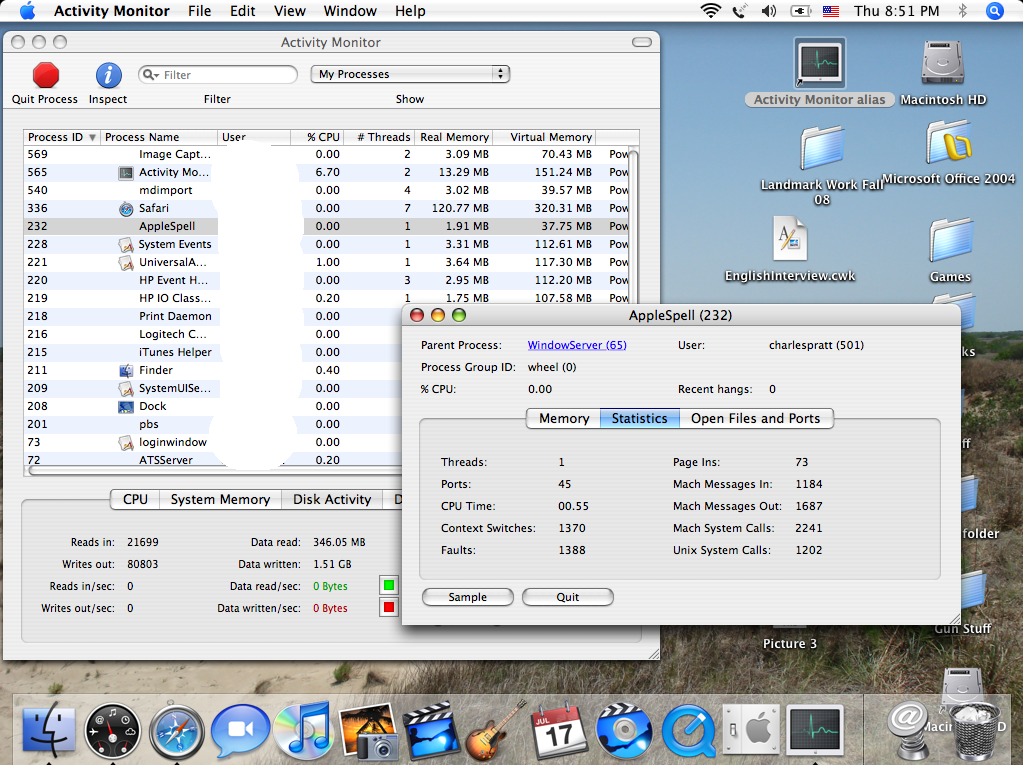The width and height of the screenshot is (1023, 765).
Task: Click the Spotlight magnifier in menu bar
Action: tap(994, 11)
